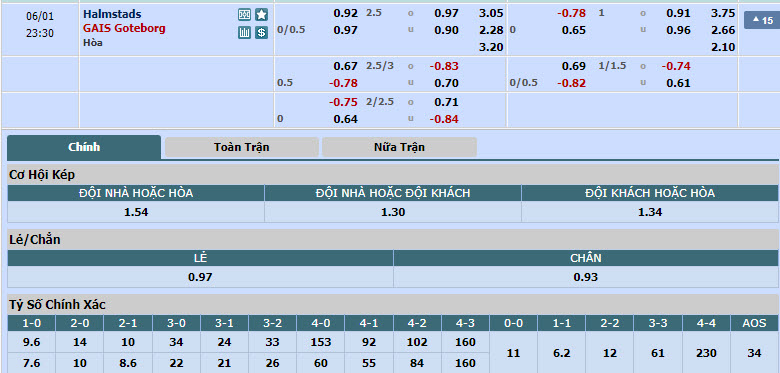The height and width of the screenshot is (373, 780).
Task: Pick first-half handicap odds 0.65
Action: click(x=574, y=30)
